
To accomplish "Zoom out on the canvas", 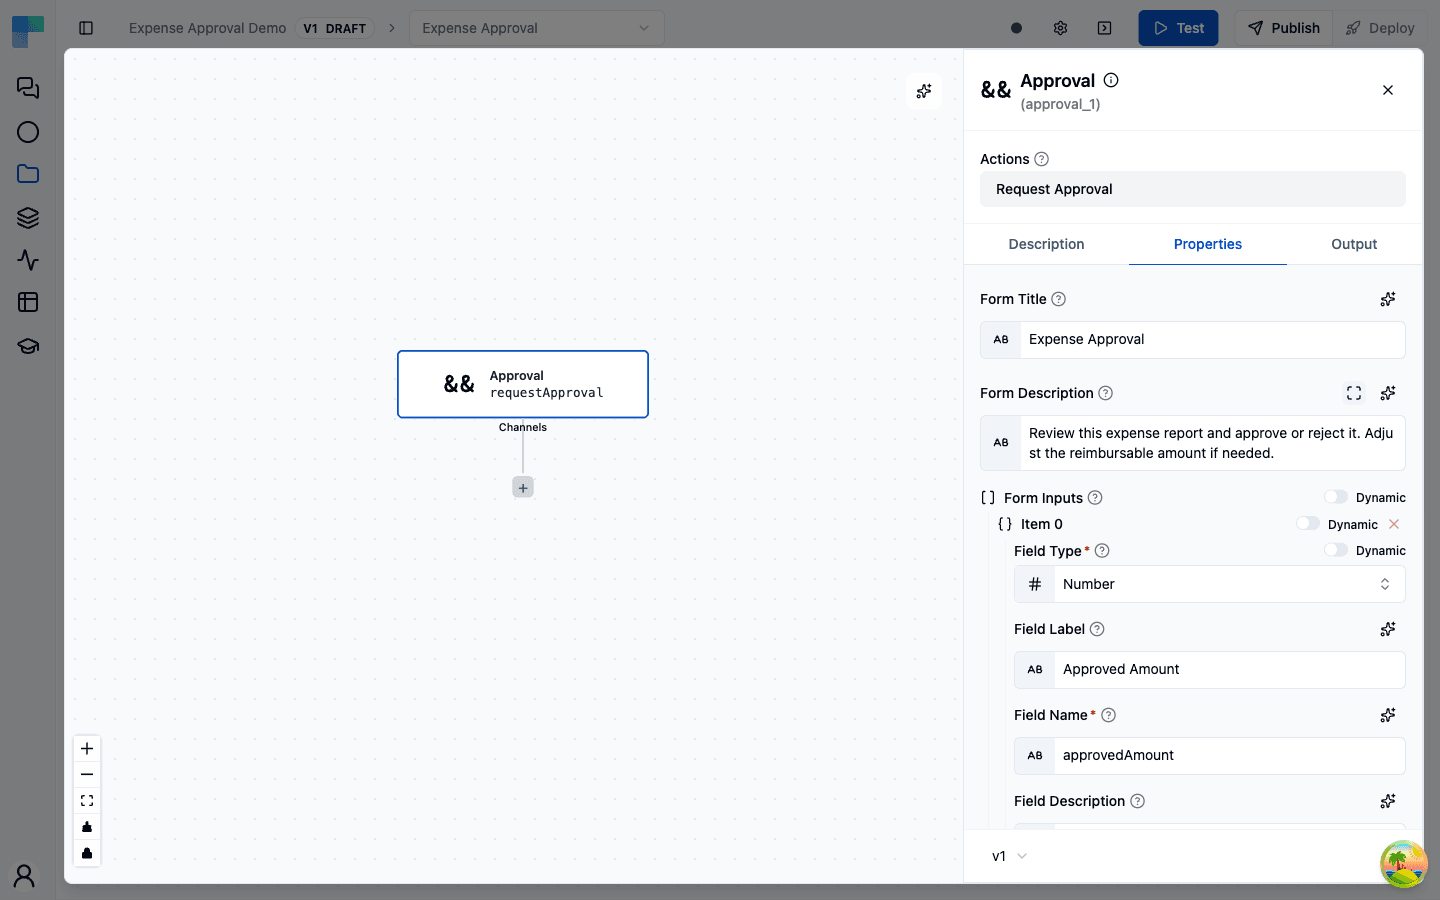I will pyautogui.click(x=87, y=775).
